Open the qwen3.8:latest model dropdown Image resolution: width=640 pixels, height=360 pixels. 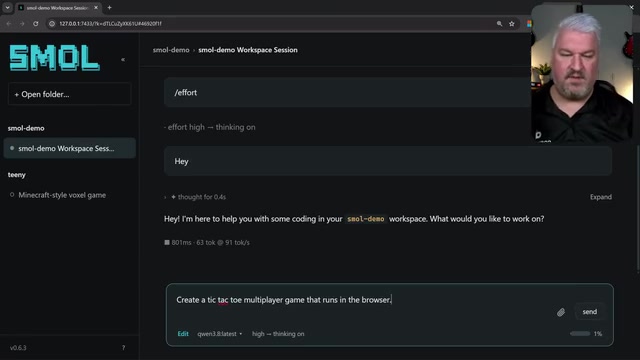click(220, 334)
